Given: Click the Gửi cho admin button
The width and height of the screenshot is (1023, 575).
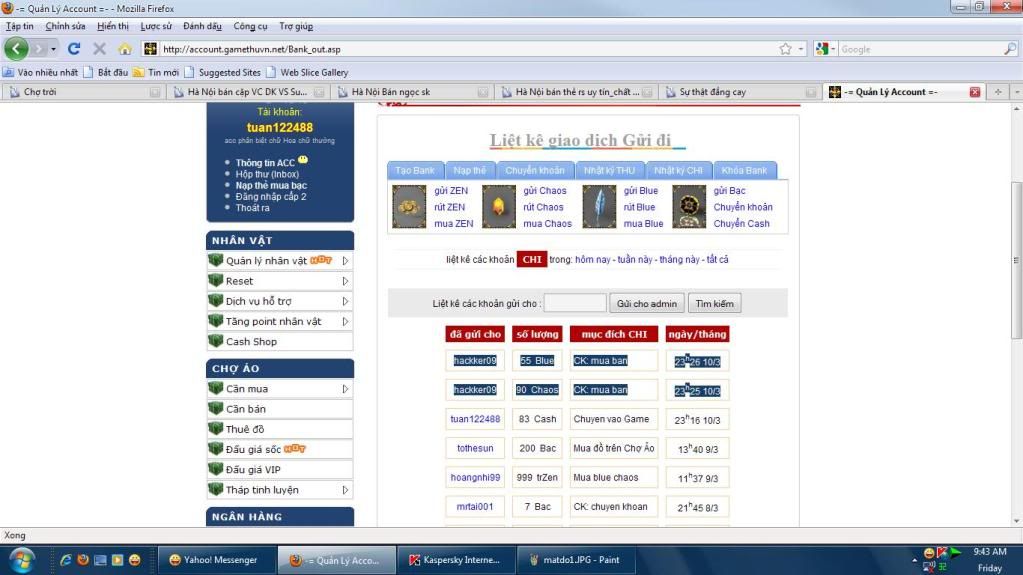Looking at the screenshot, I should 647,303.
